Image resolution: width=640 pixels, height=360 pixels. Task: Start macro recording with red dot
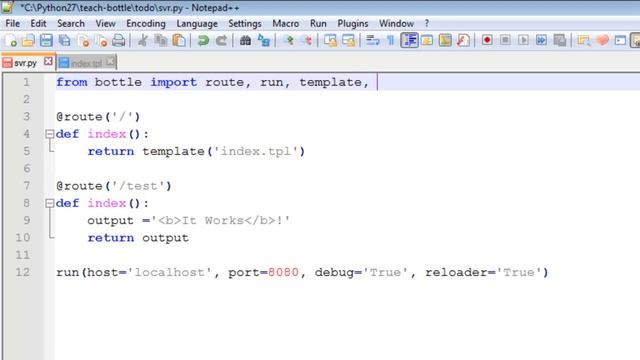487,40
